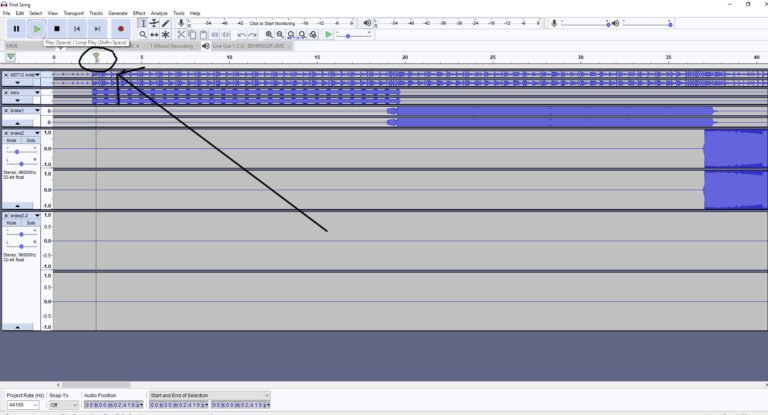Skip to End of the project
Viewport: 768px width, 415px height.
[x=97, y=29]
